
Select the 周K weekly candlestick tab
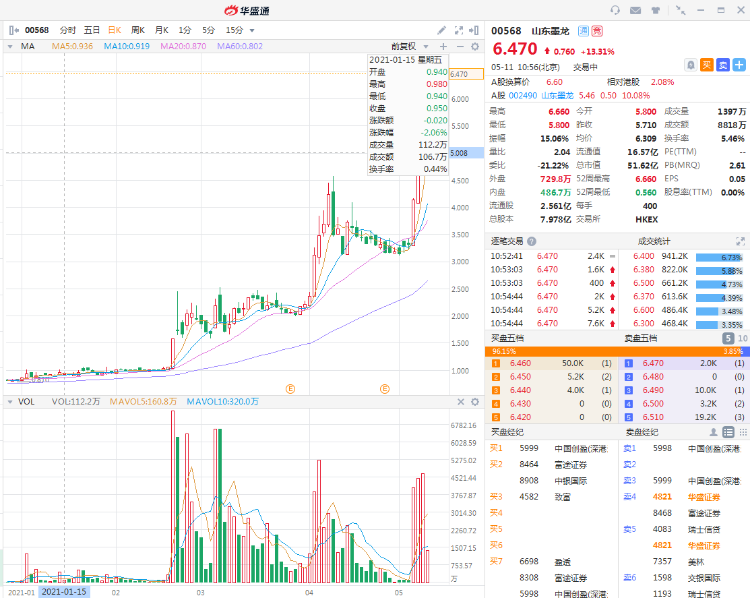point(138,30)
